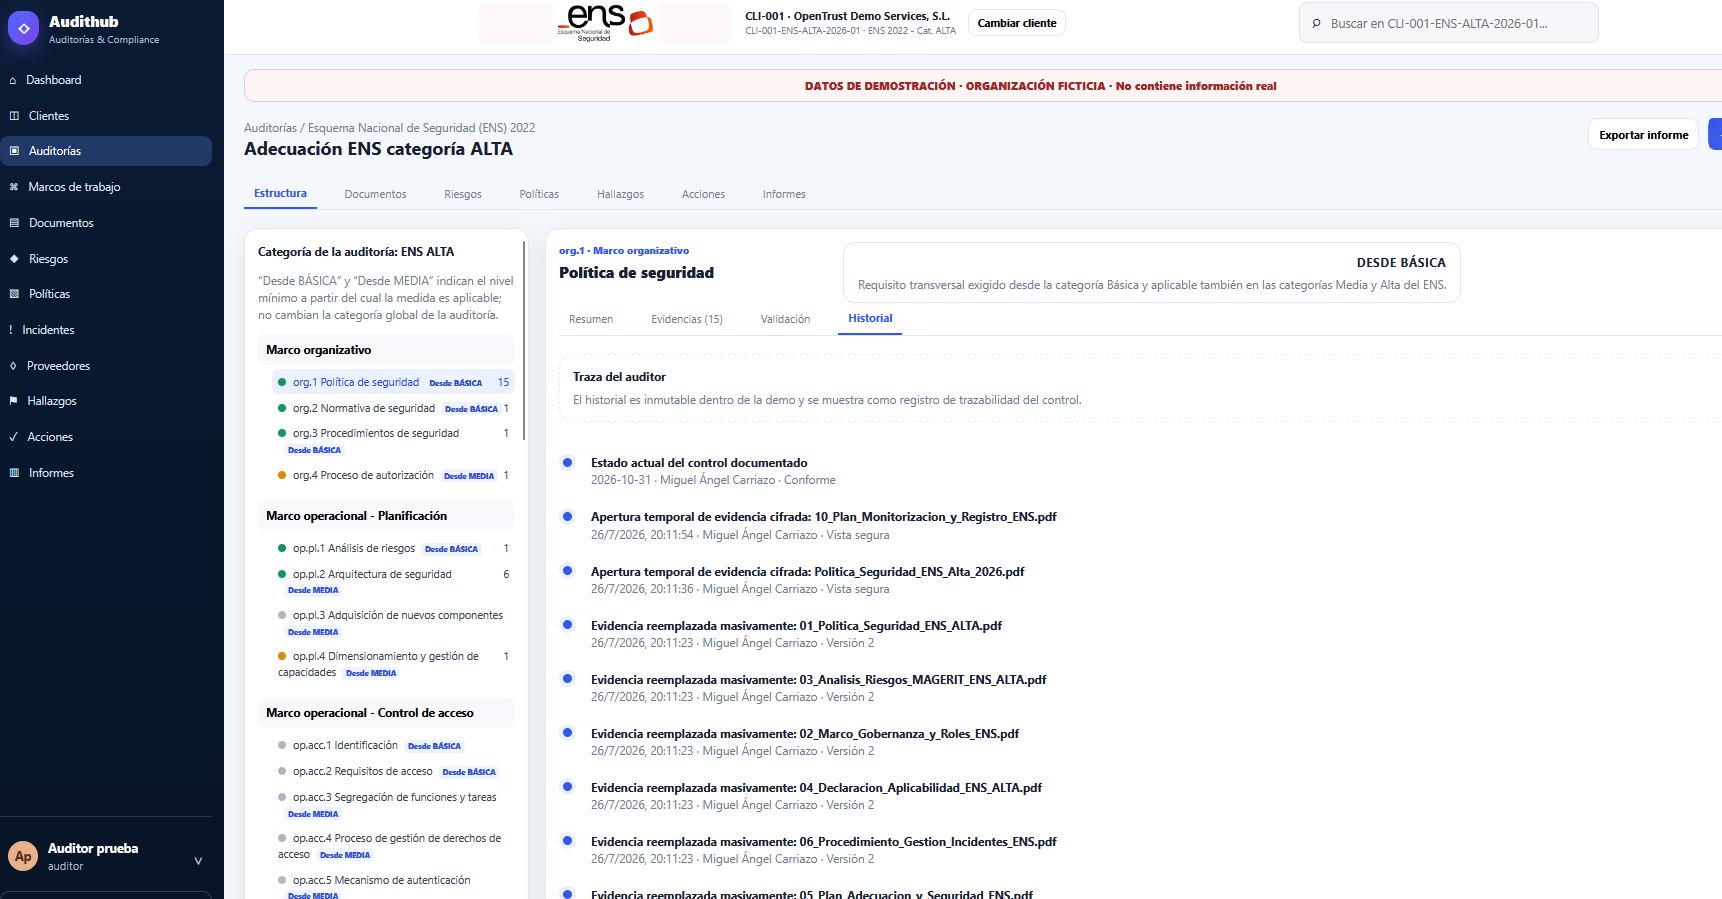Select op.pl.2 Arquitectura de seguridad control
This screenshot has width=1722, height=899.
coord(393,581)
